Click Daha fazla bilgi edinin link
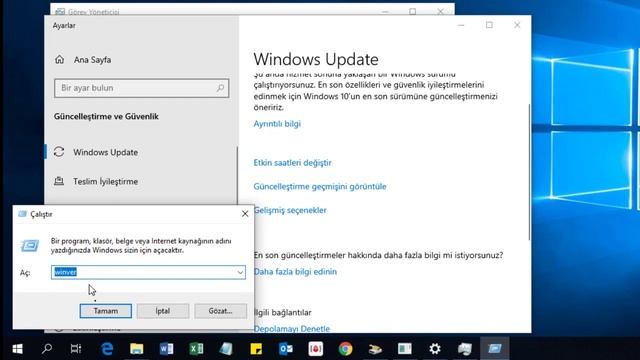 (x=296, y=271)
